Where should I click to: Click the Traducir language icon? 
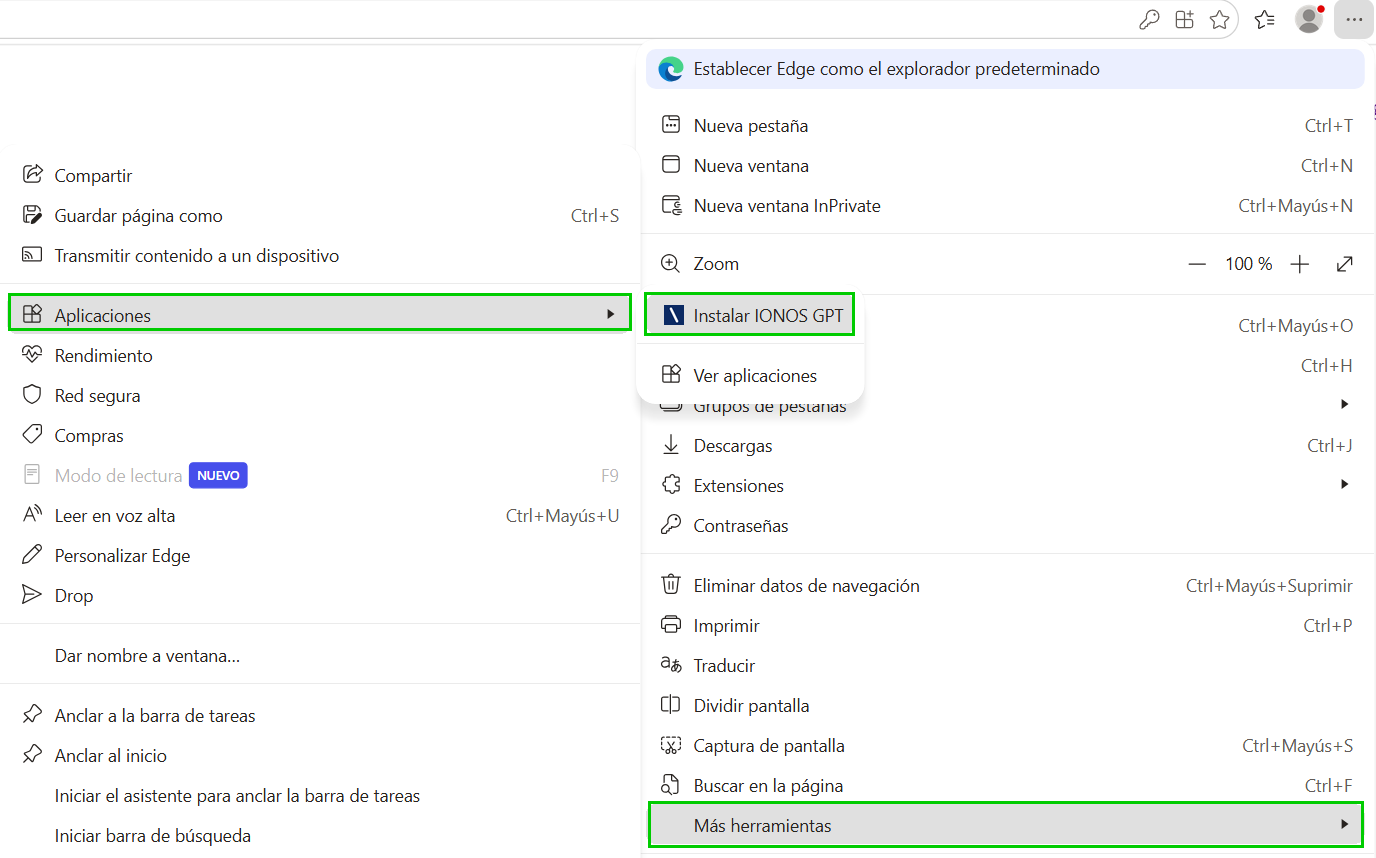[671, 665]
